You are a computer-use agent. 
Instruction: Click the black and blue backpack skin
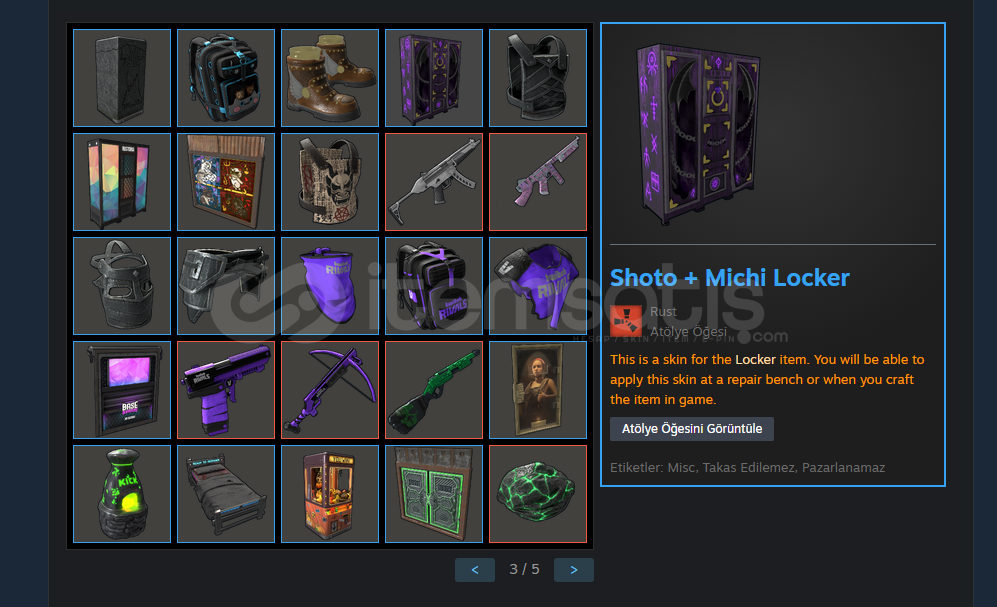tap(226, 78)
